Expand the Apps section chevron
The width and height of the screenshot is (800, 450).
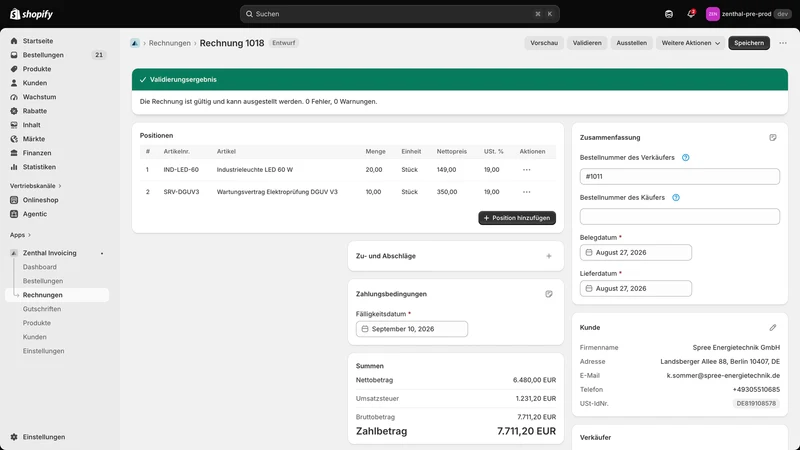coord(29,235)
